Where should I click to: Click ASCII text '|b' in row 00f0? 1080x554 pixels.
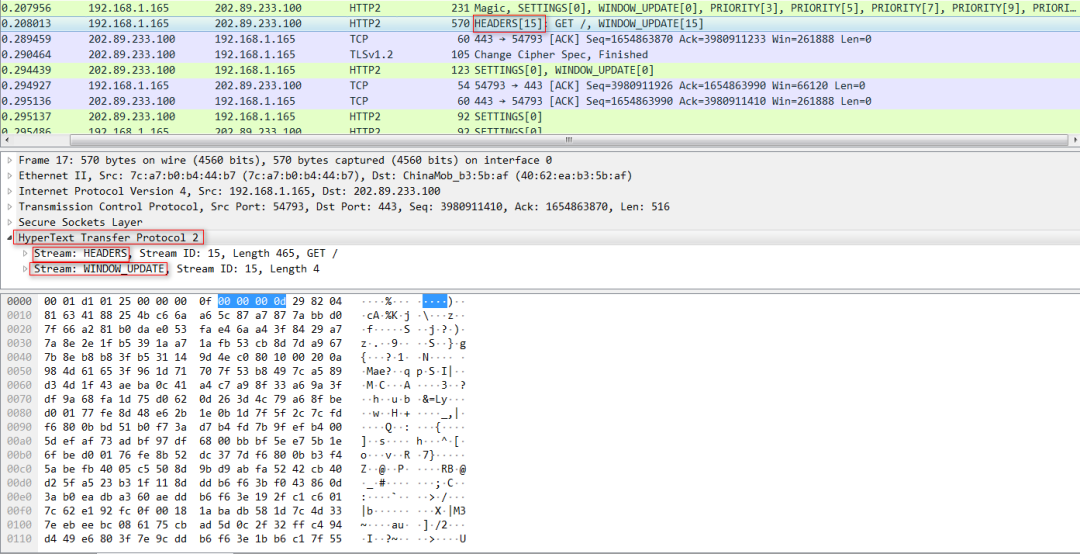pyautogui.click(x=367, y=510)
